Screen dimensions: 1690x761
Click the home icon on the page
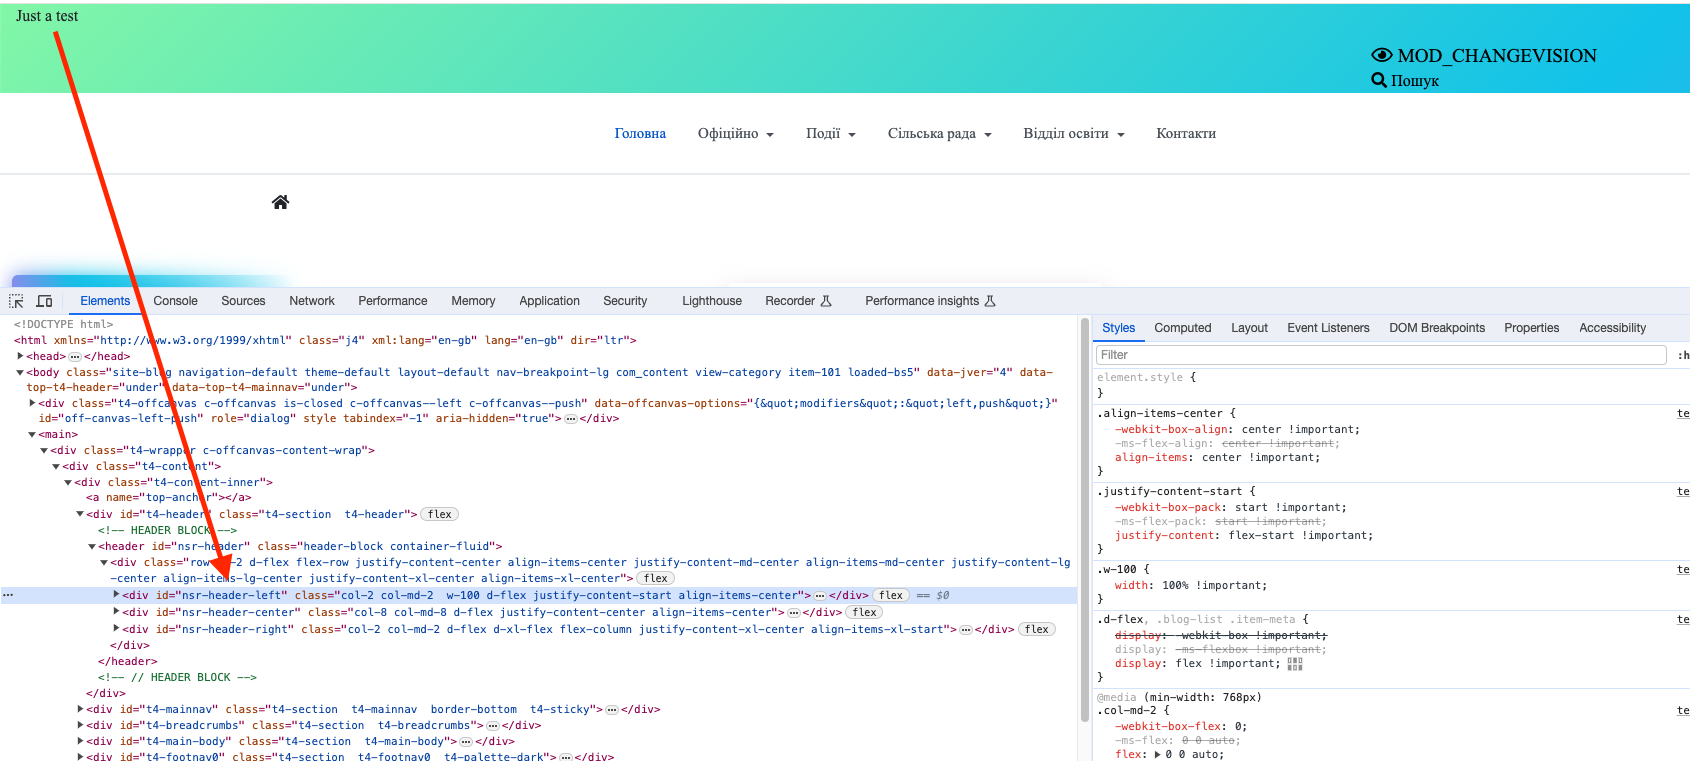coord(280,202)
